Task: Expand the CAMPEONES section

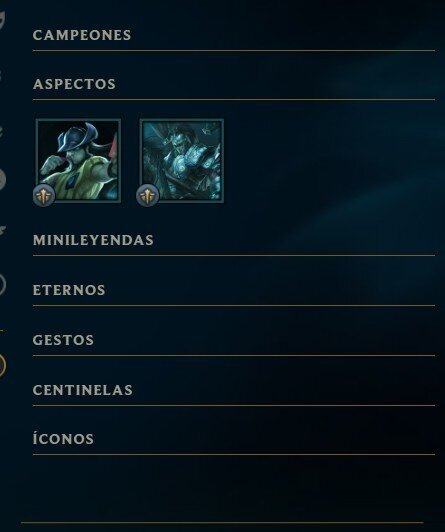Action: 82,35
